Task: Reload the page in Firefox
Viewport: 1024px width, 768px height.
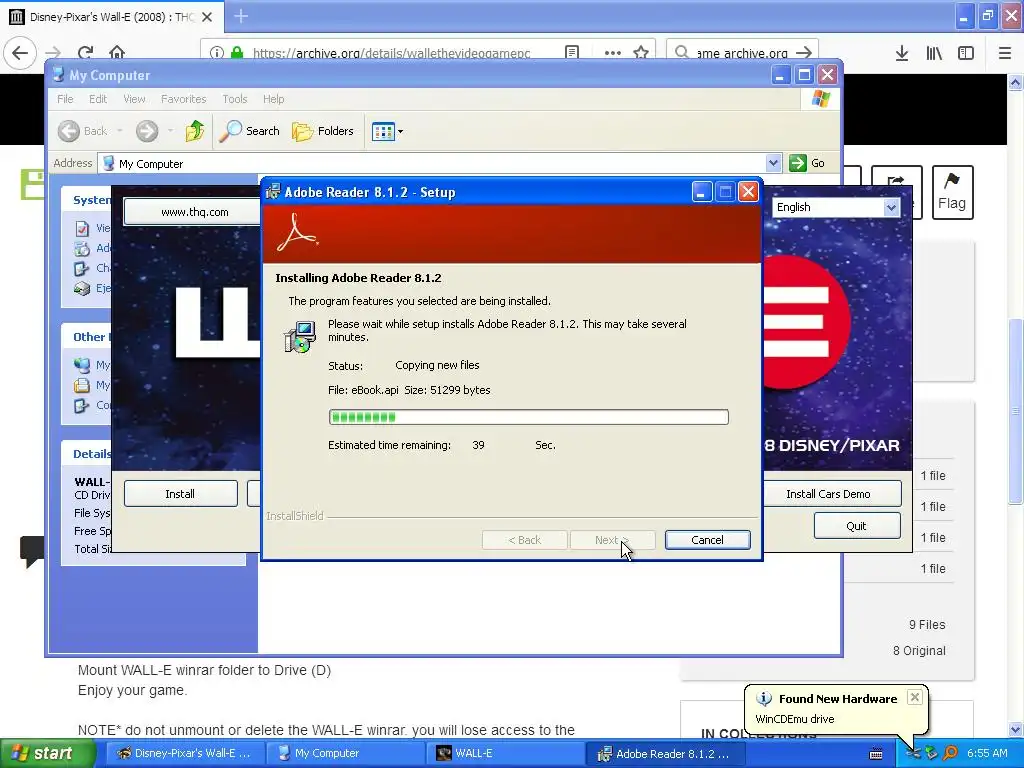Action: (85, 53)
